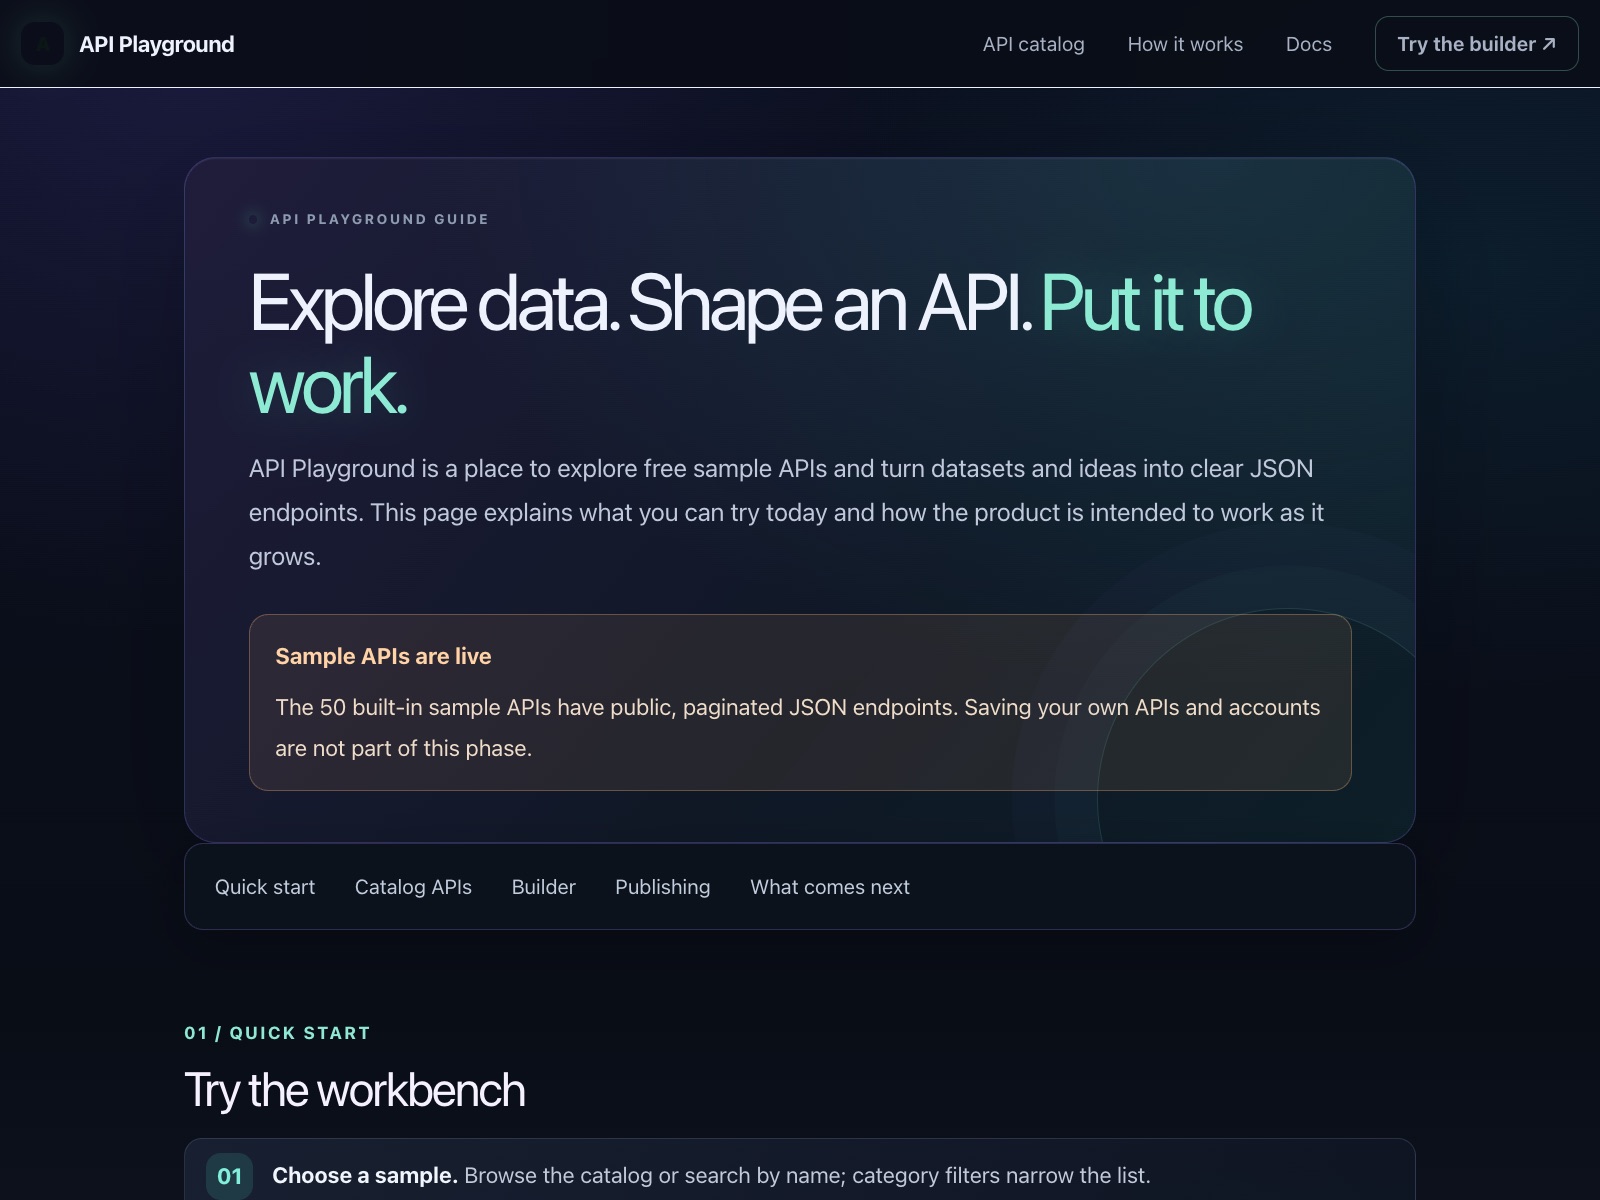The height and width of the screenshot is (1200, 1600).
Task: Jump to the Quick start section
Action: [265, 887]
